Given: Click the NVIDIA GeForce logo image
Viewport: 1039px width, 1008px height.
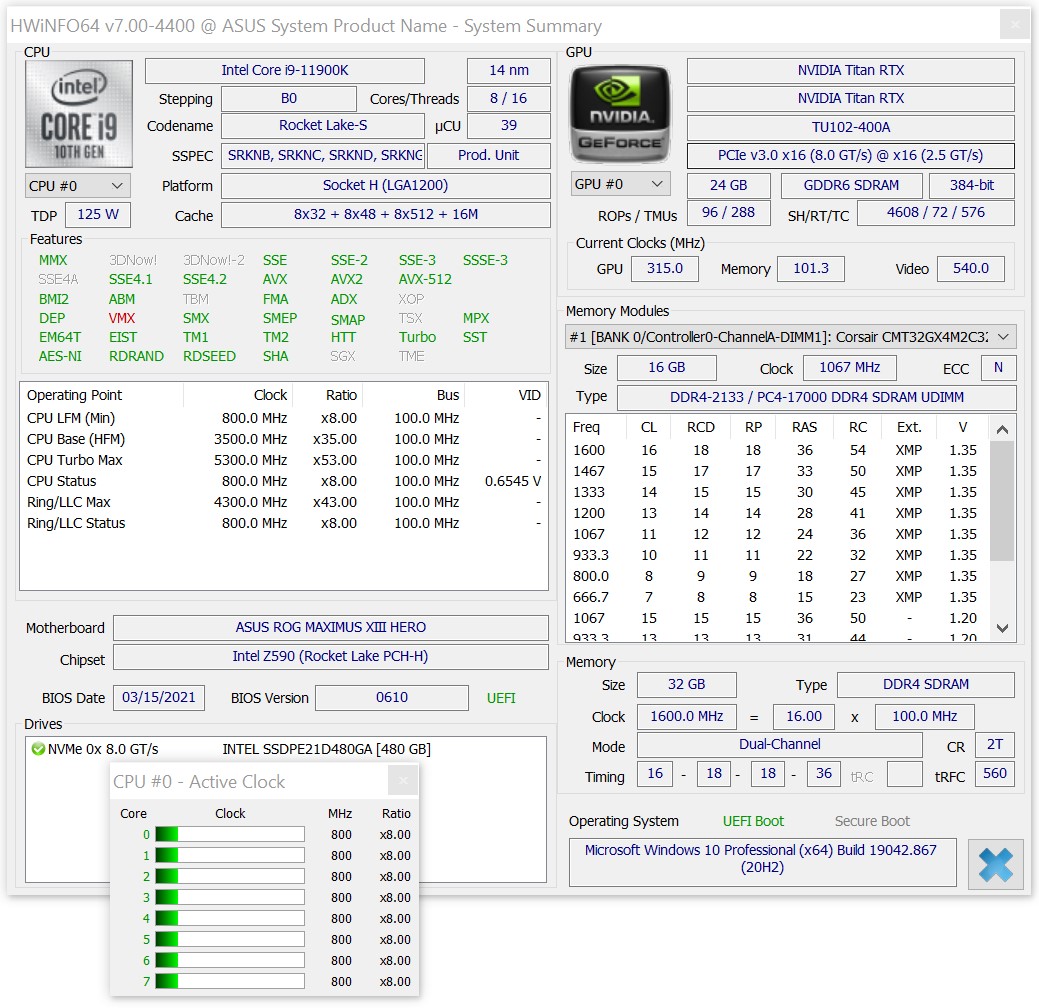Looking at the screenshot, I should point(620,114).
